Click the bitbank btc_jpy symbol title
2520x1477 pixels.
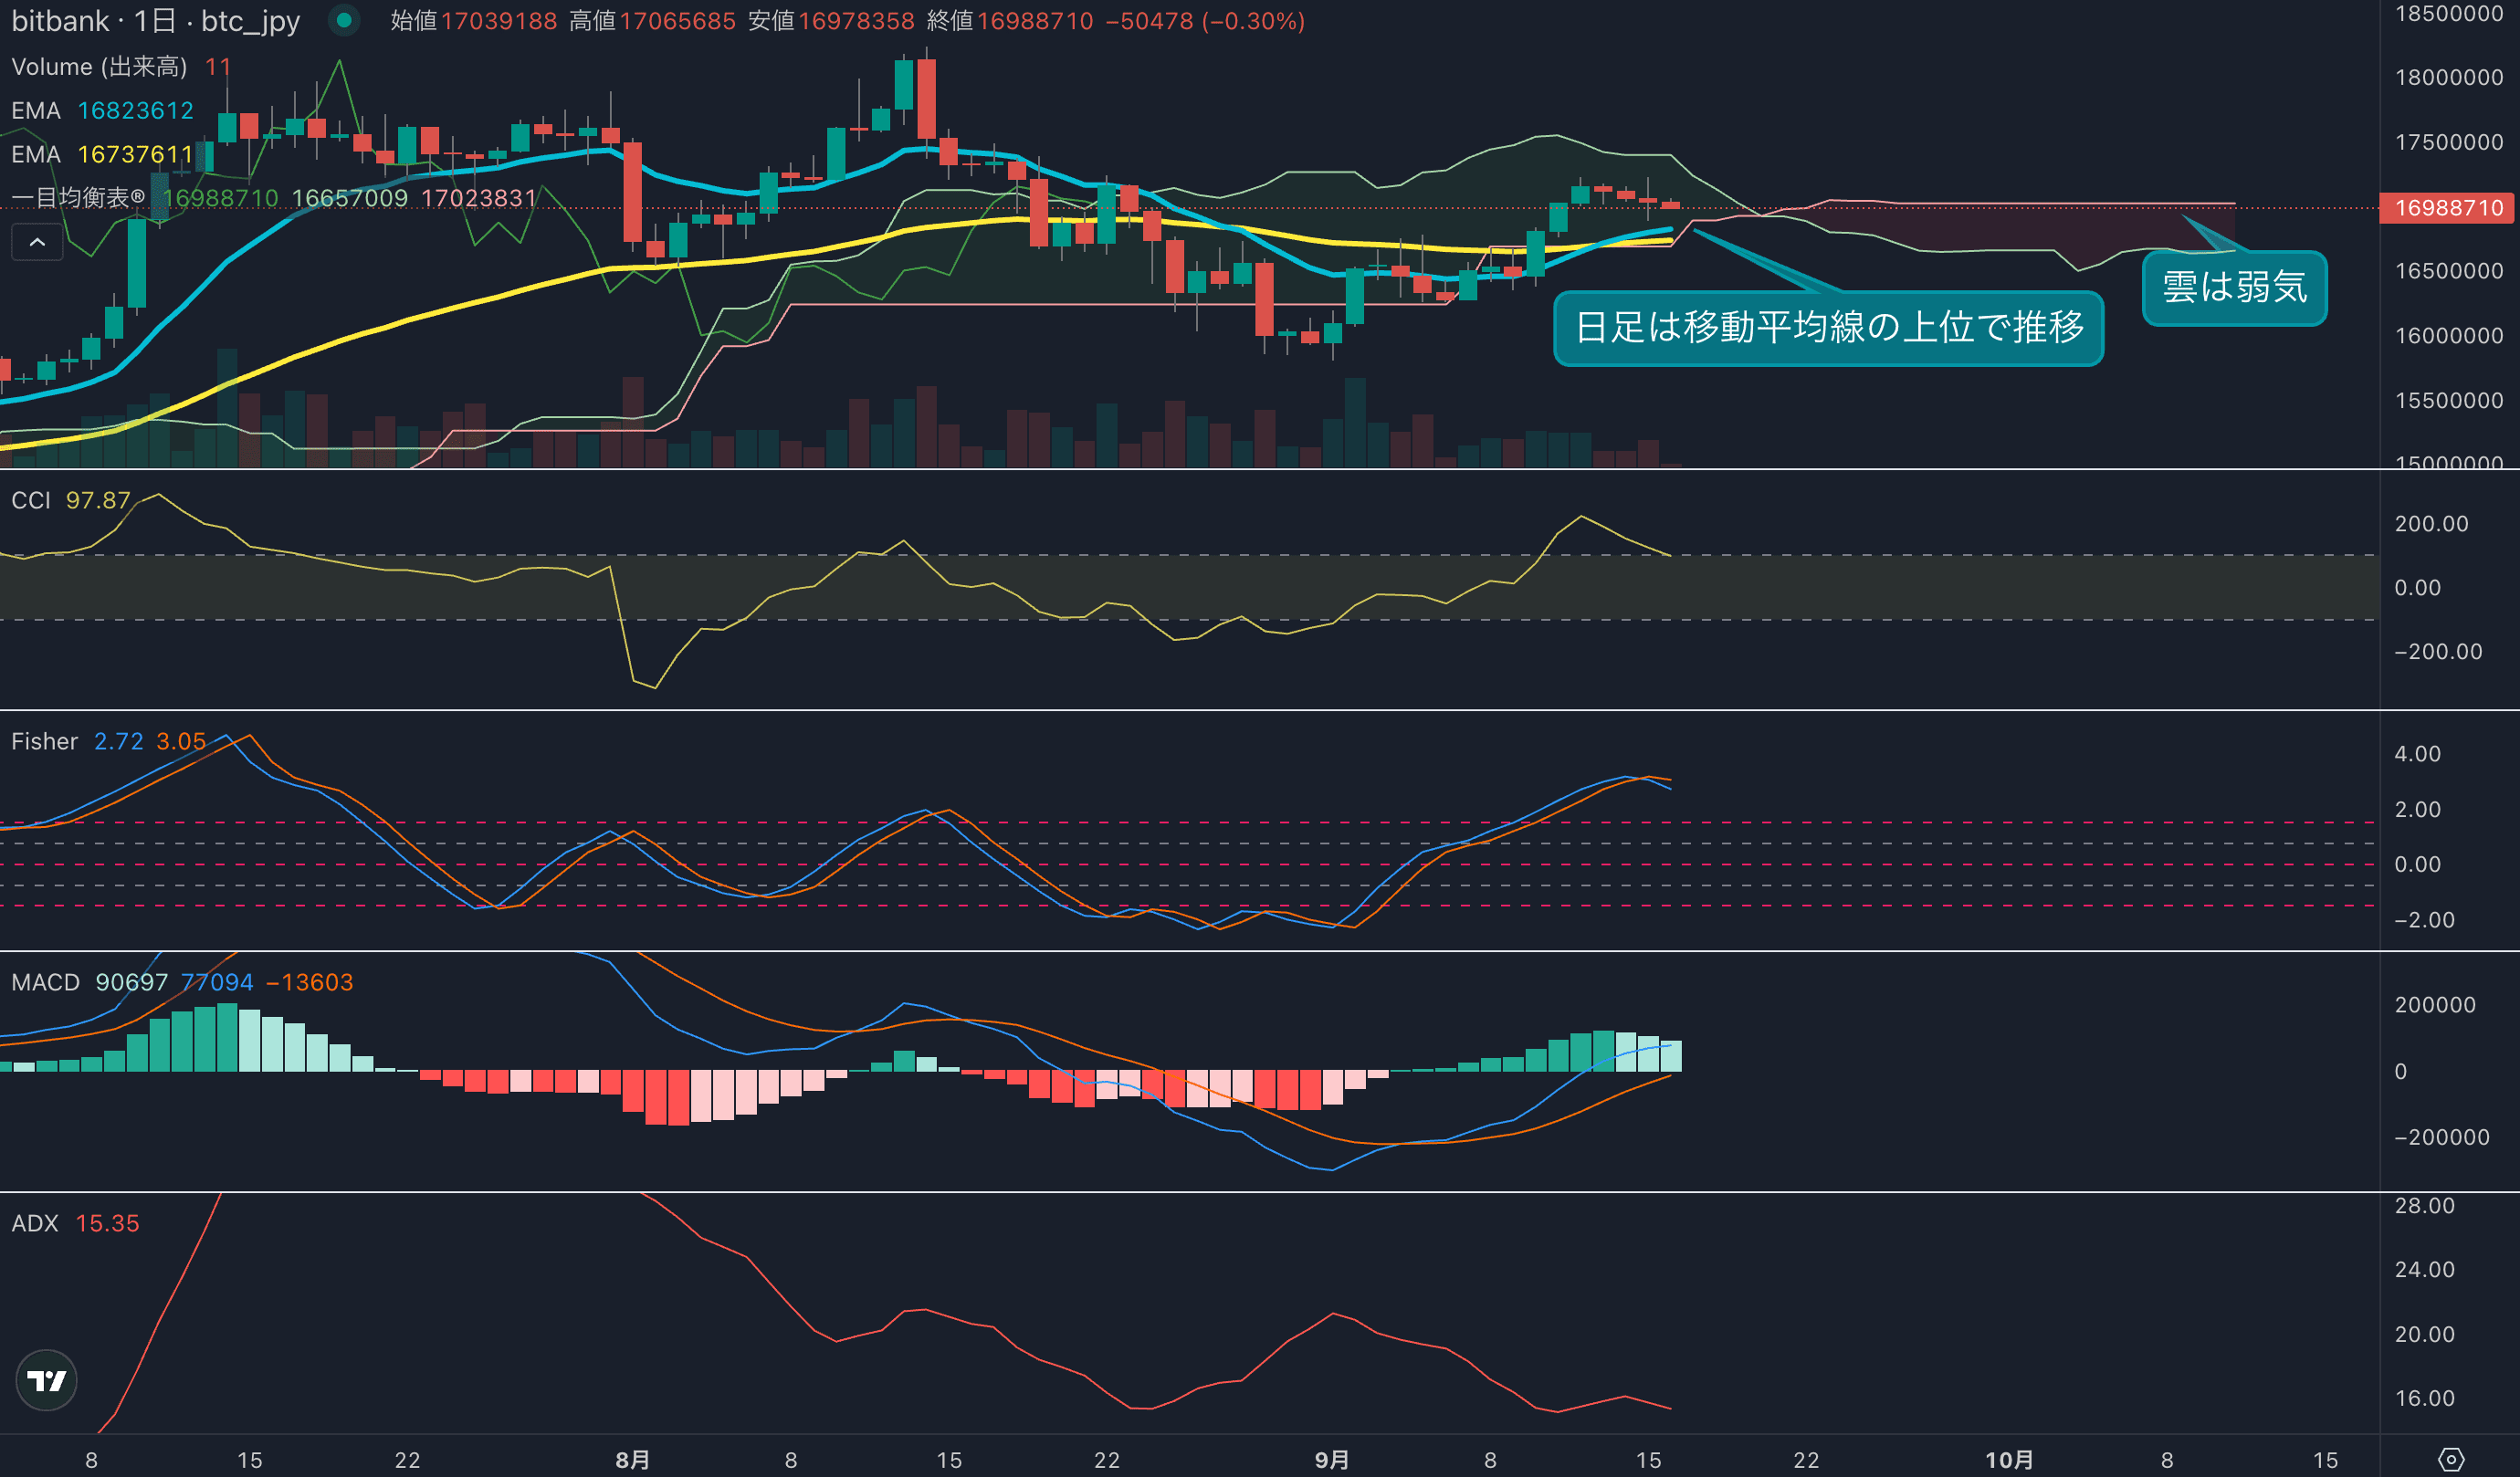(x=155, y=21)
